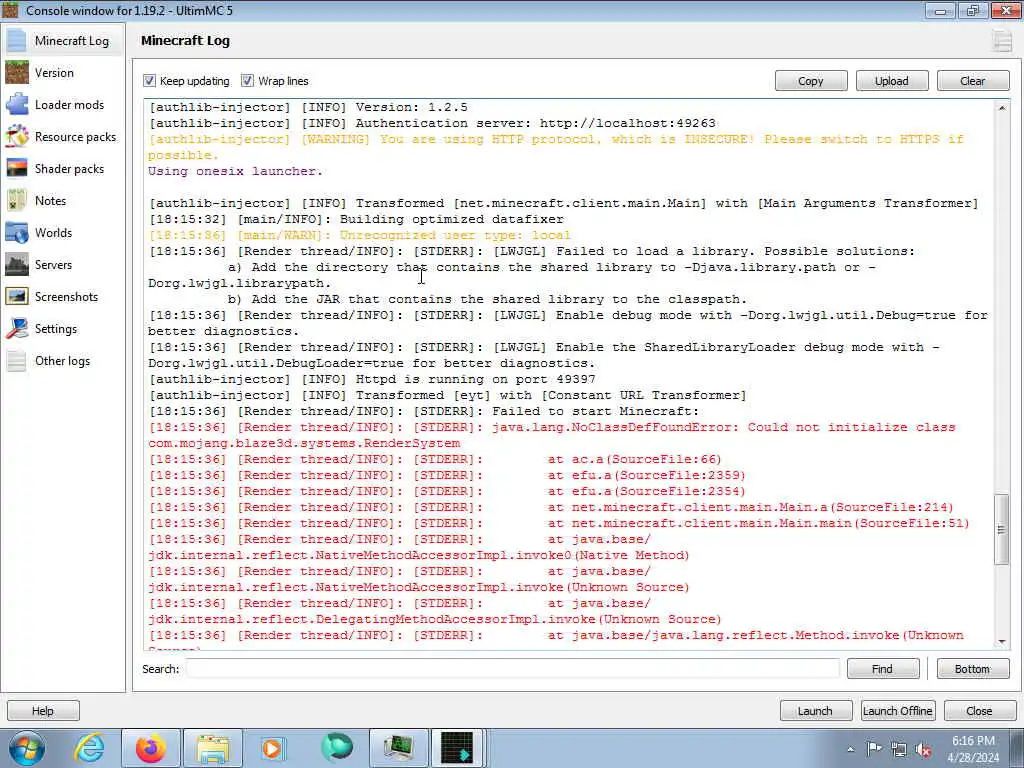
Task: Click the Close button at bottom
Action: point(979,711)
